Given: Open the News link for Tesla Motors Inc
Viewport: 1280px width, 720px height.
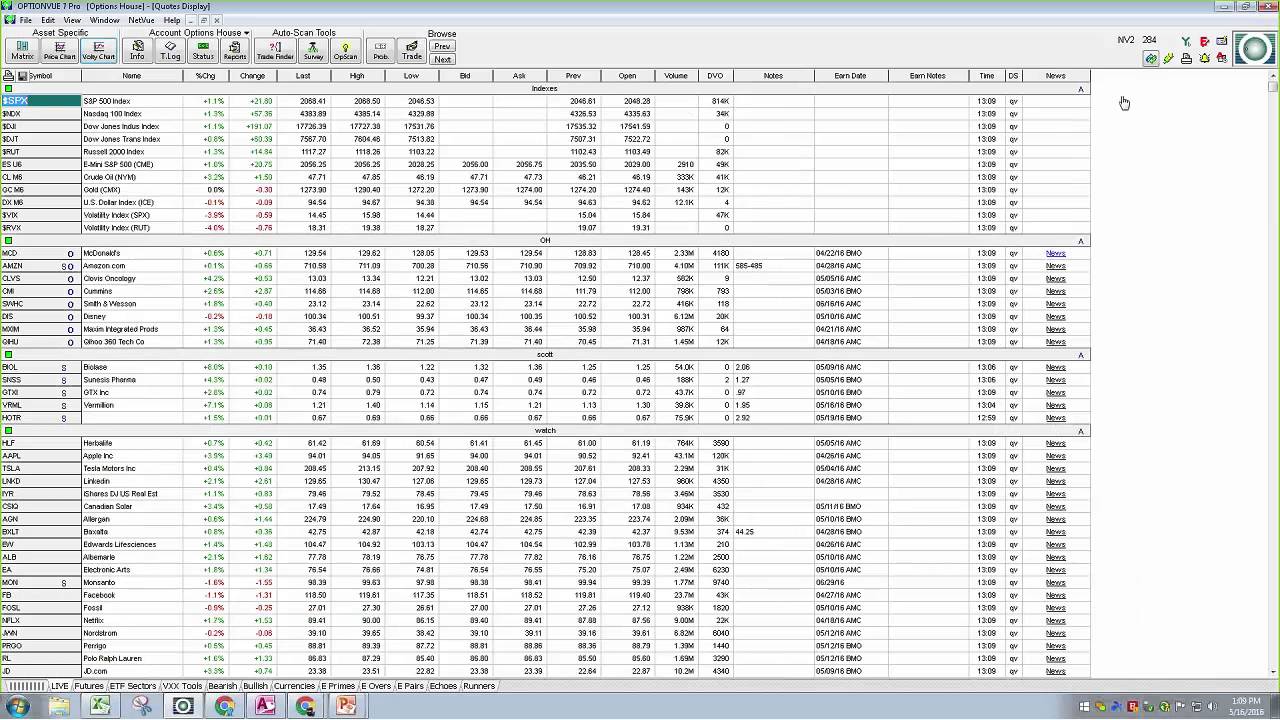Looking at the screenshot, I should point(1055,469).
